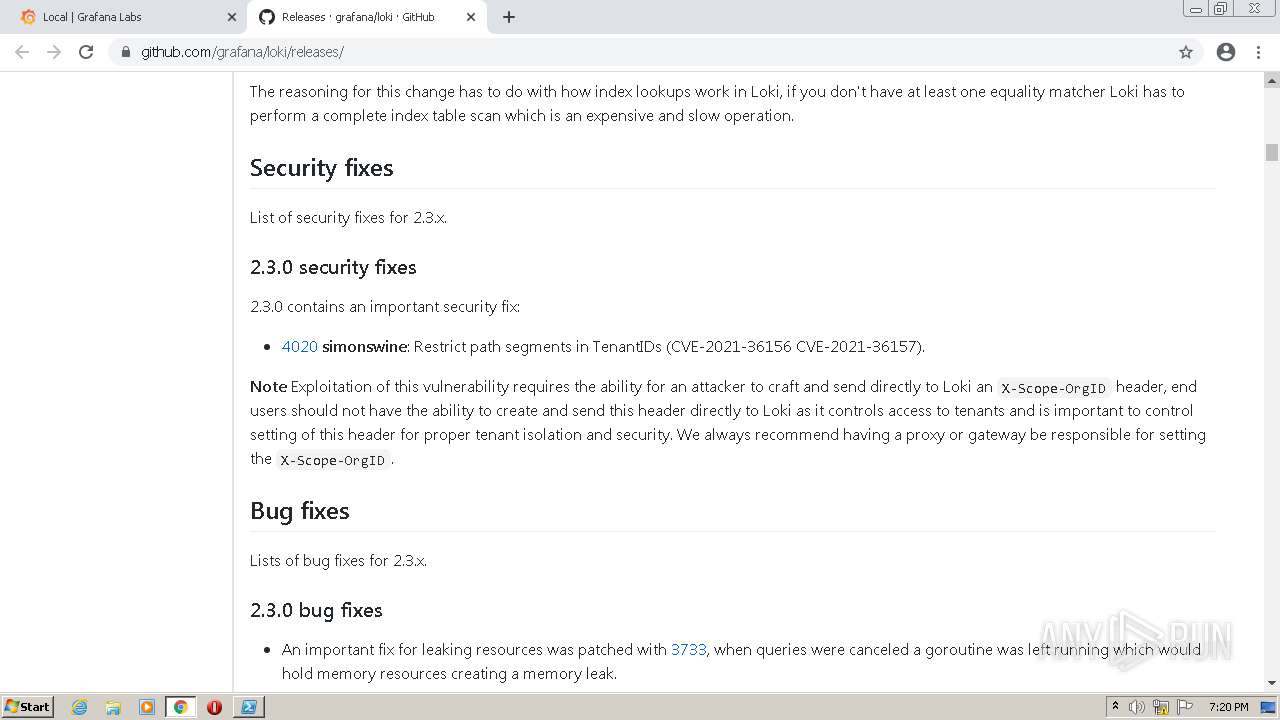Click the address bar URL field
This screenshot has height=720, width=1280.
coord(600,52)
